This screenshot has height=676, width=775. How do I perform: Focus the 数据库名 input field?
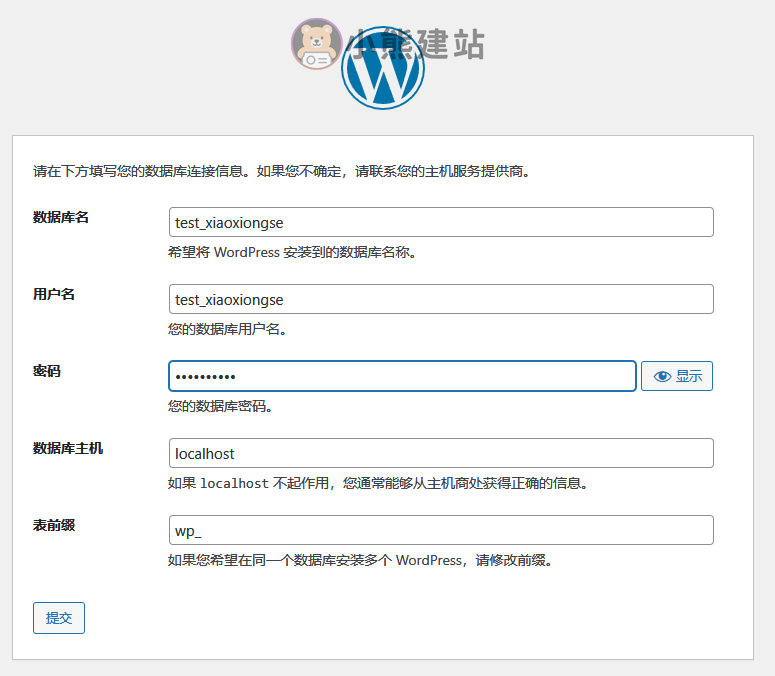click(x=440, y=222)
